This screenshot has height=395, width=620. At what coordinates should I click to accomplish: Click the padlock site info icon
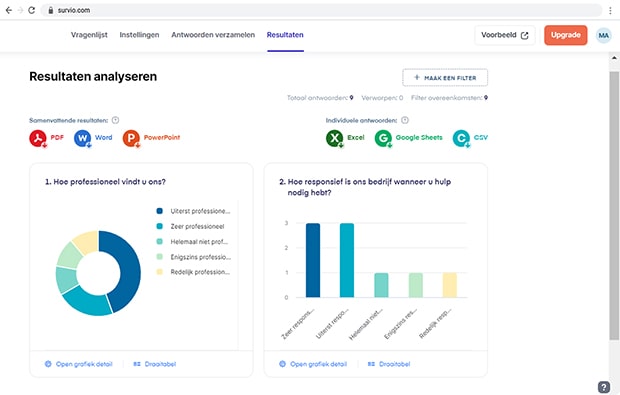51,11
